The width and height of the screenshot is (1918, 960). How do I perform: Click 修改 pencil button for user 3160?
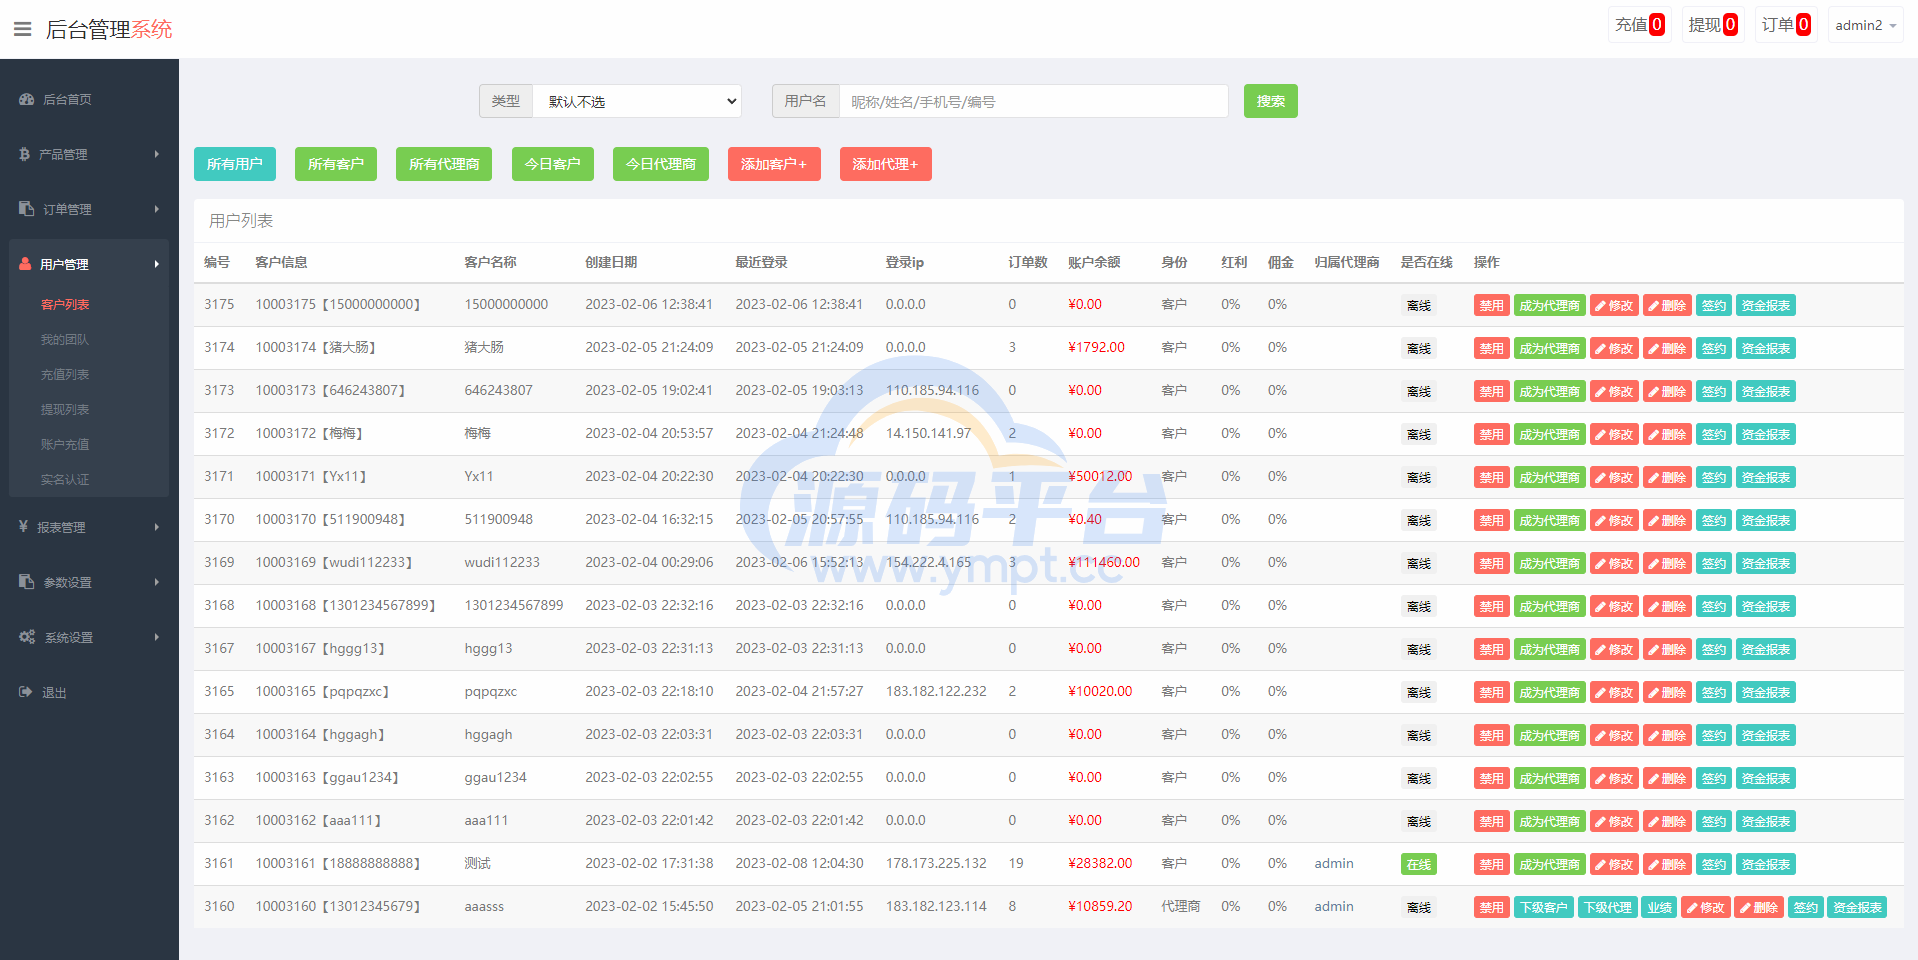click(x=1705, y=908)
